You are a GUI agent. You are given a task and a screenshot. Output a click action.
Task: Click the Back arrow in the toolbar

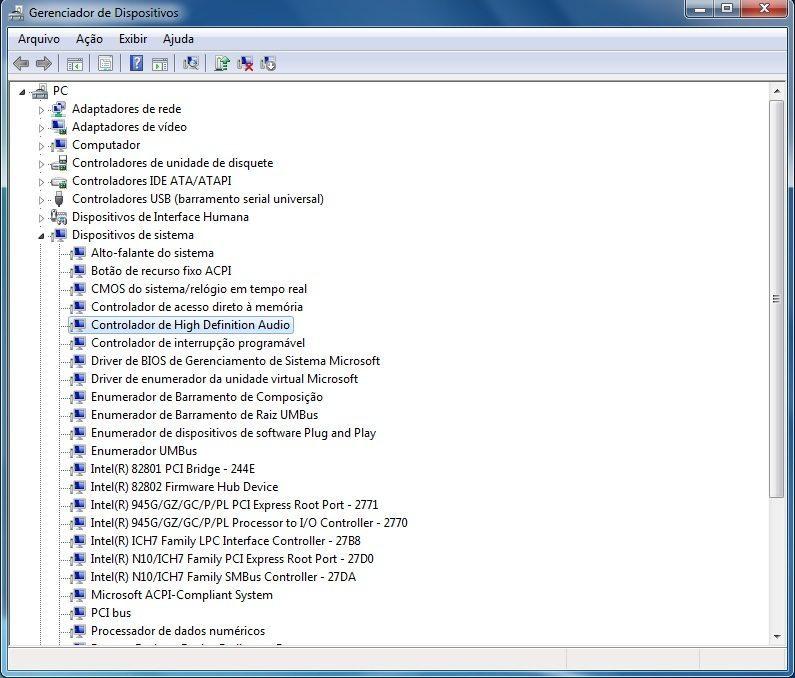pyautogui.click(x=21, y=63)
